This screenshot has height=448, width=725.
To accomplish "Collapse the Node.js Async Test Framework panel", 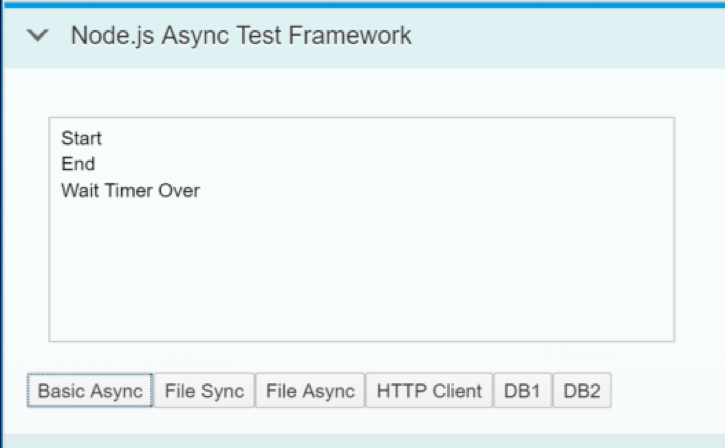I will [x=37, y=35].
